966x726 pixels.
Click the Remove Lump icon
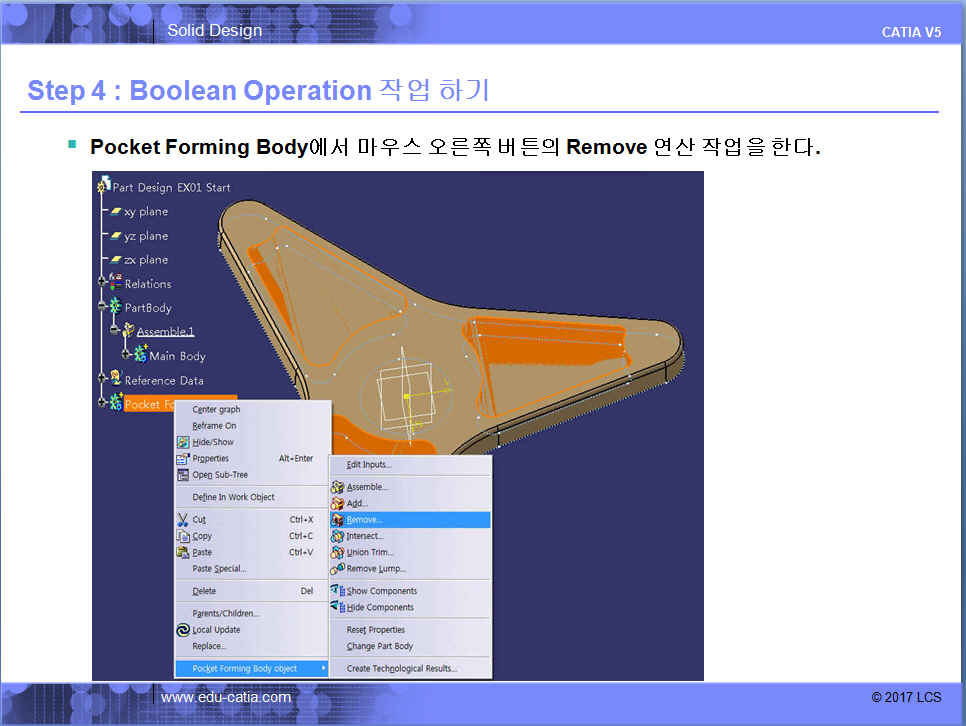pyautogui.click(x=338, y=568)
